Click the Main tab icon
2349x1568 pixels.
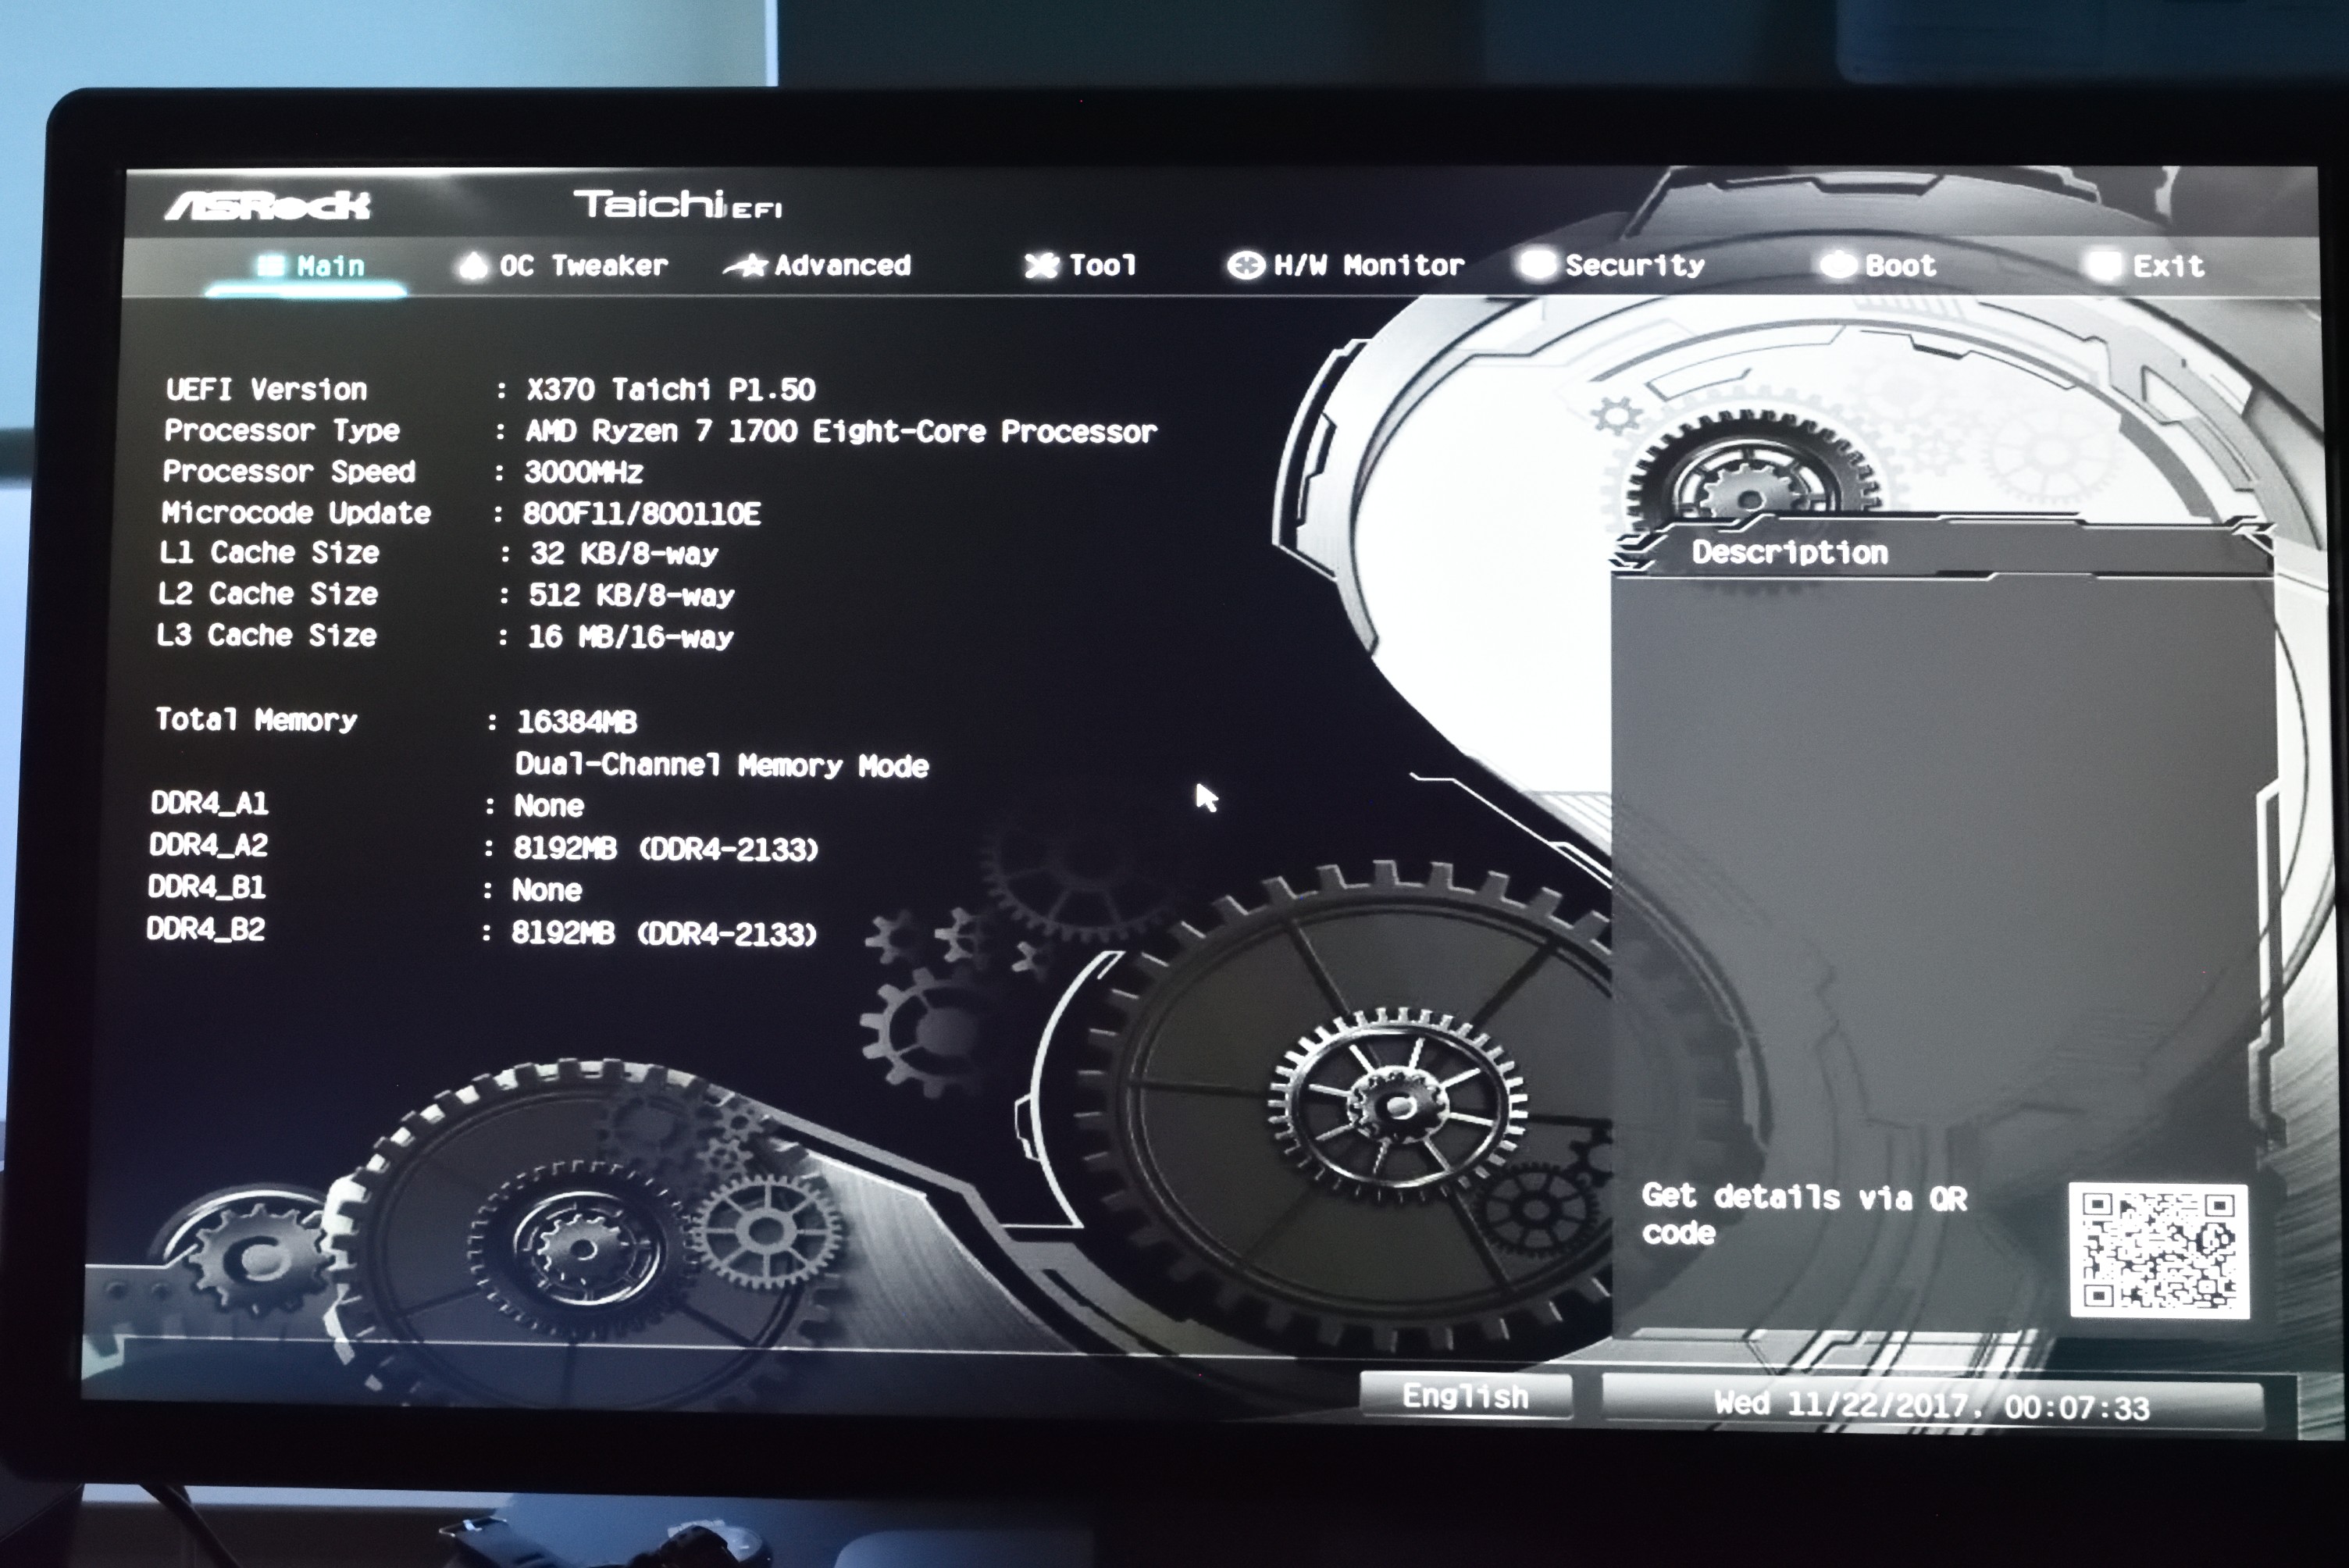(x=270, y=265)
